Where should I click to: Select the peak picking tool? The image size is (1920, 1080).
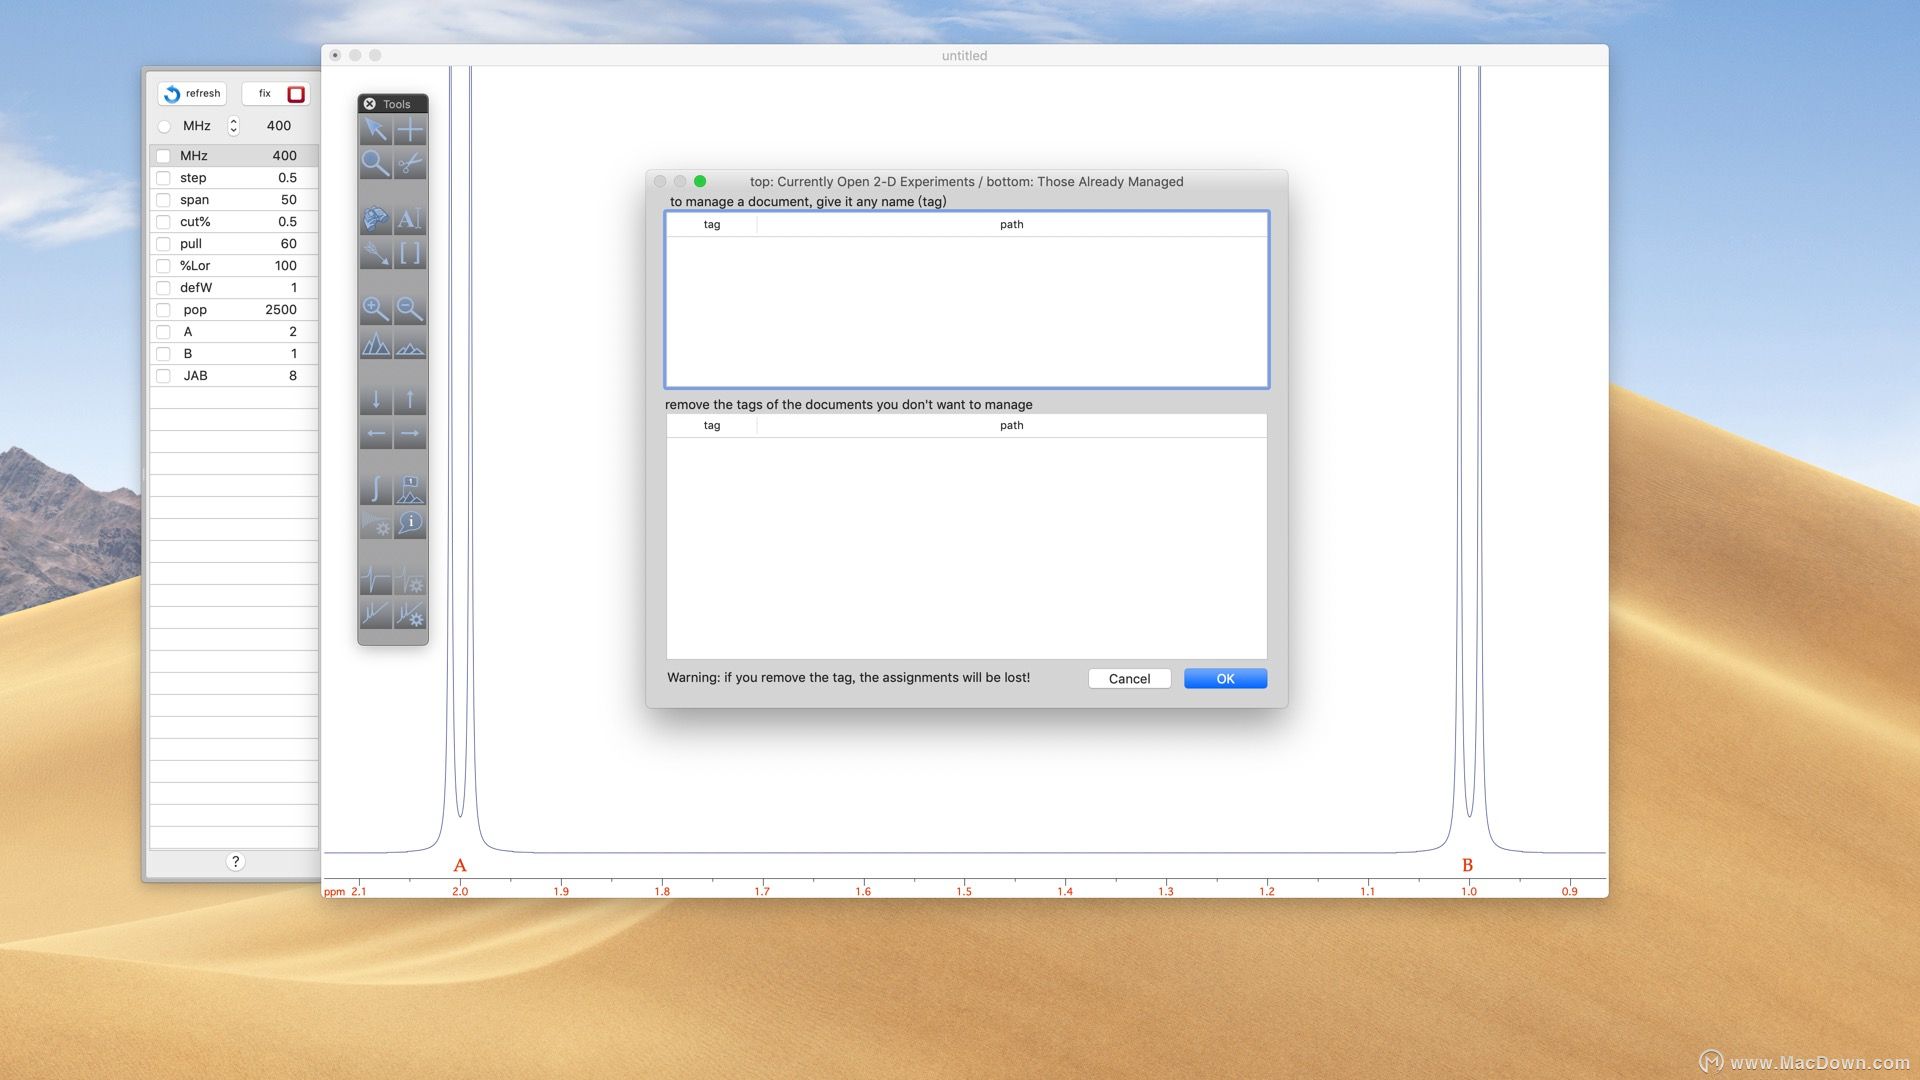coord(376,347)
